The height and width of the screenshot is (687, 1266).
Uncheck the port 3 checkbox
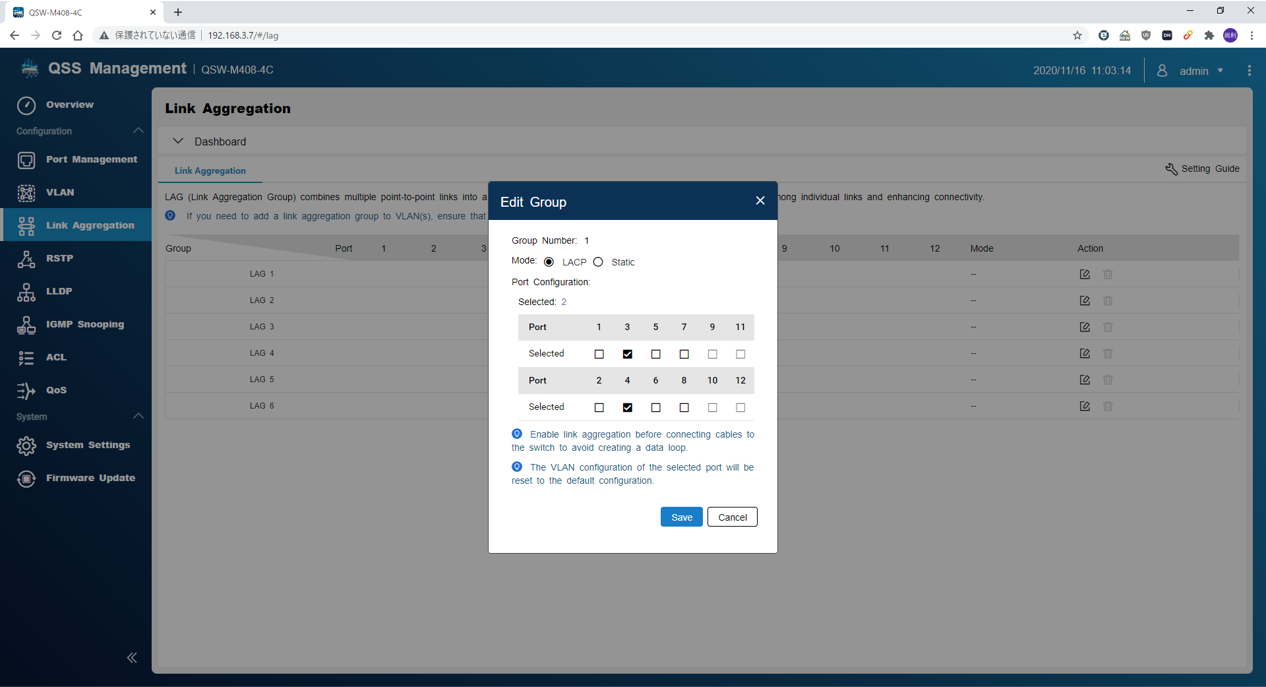pos(627,354)
